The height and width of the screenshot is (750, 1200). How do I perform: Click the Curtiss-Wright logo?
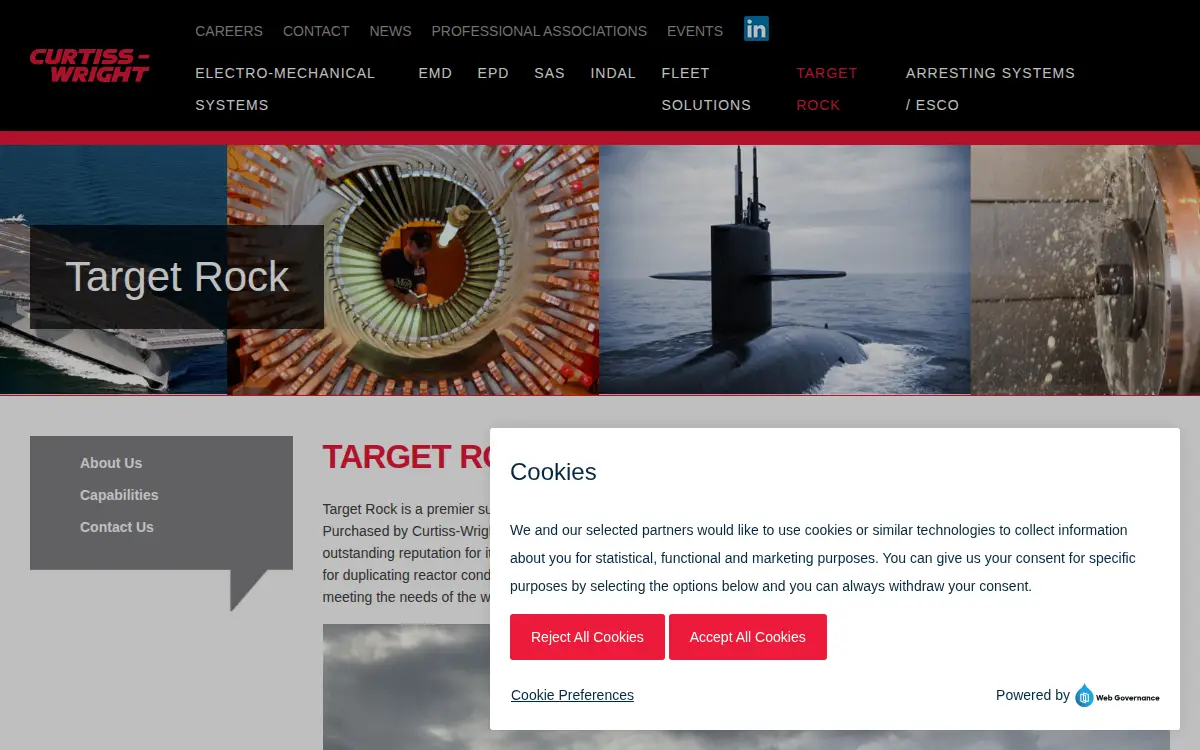90,65
